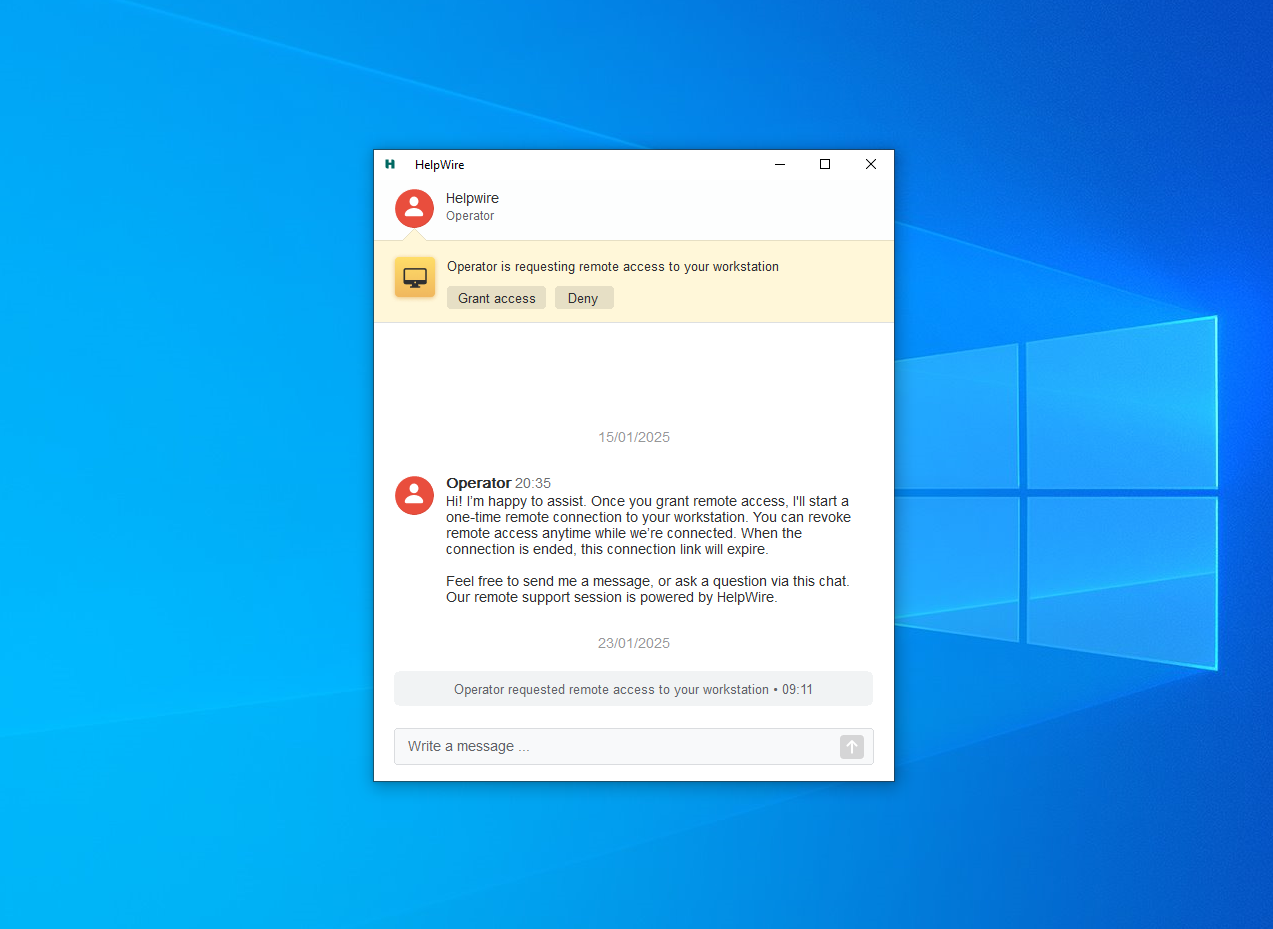Image resolution: width=1273 pixels, height=929 pixels.
Task: Click the 'Operator' subtitle under Helpwire name
Action: point(470,216)
